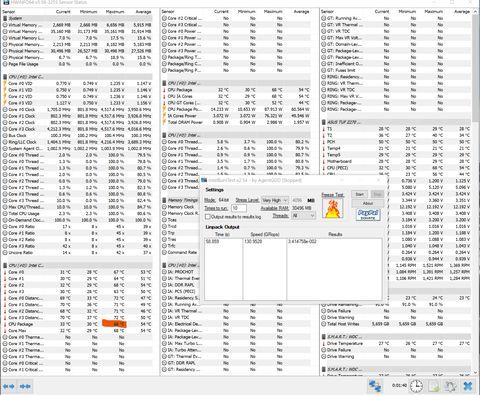Screen dimensions: 480x395
Task: Select the Page File Usage row
Action: coord(77,64)
